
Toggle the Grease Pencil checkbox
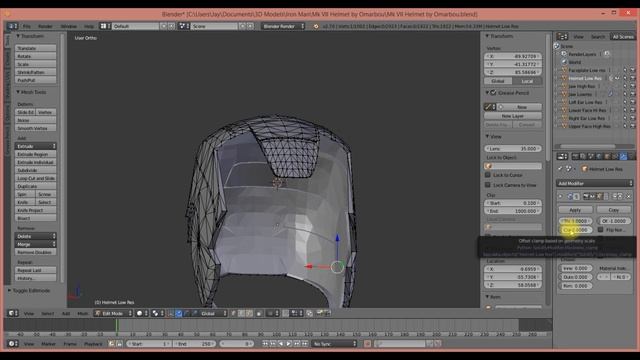coord(493,93)
